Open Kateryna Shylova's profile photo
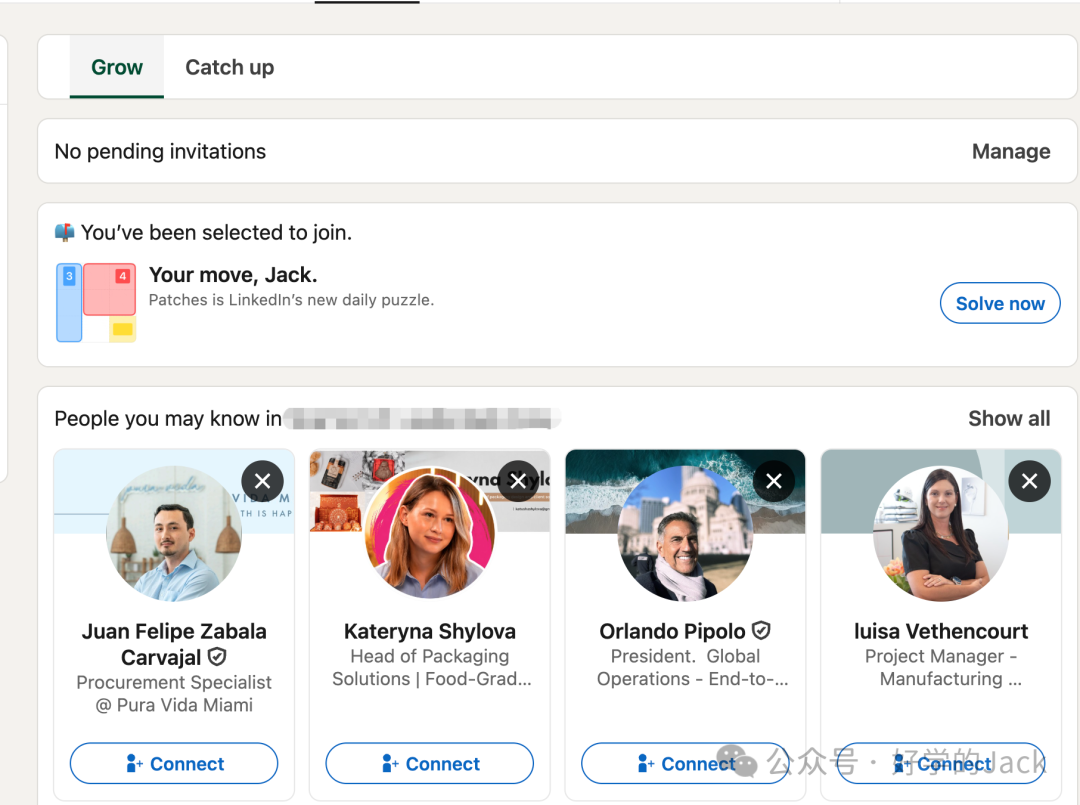The height and width of the screenshot is (805, 1080). pos(430,533)
